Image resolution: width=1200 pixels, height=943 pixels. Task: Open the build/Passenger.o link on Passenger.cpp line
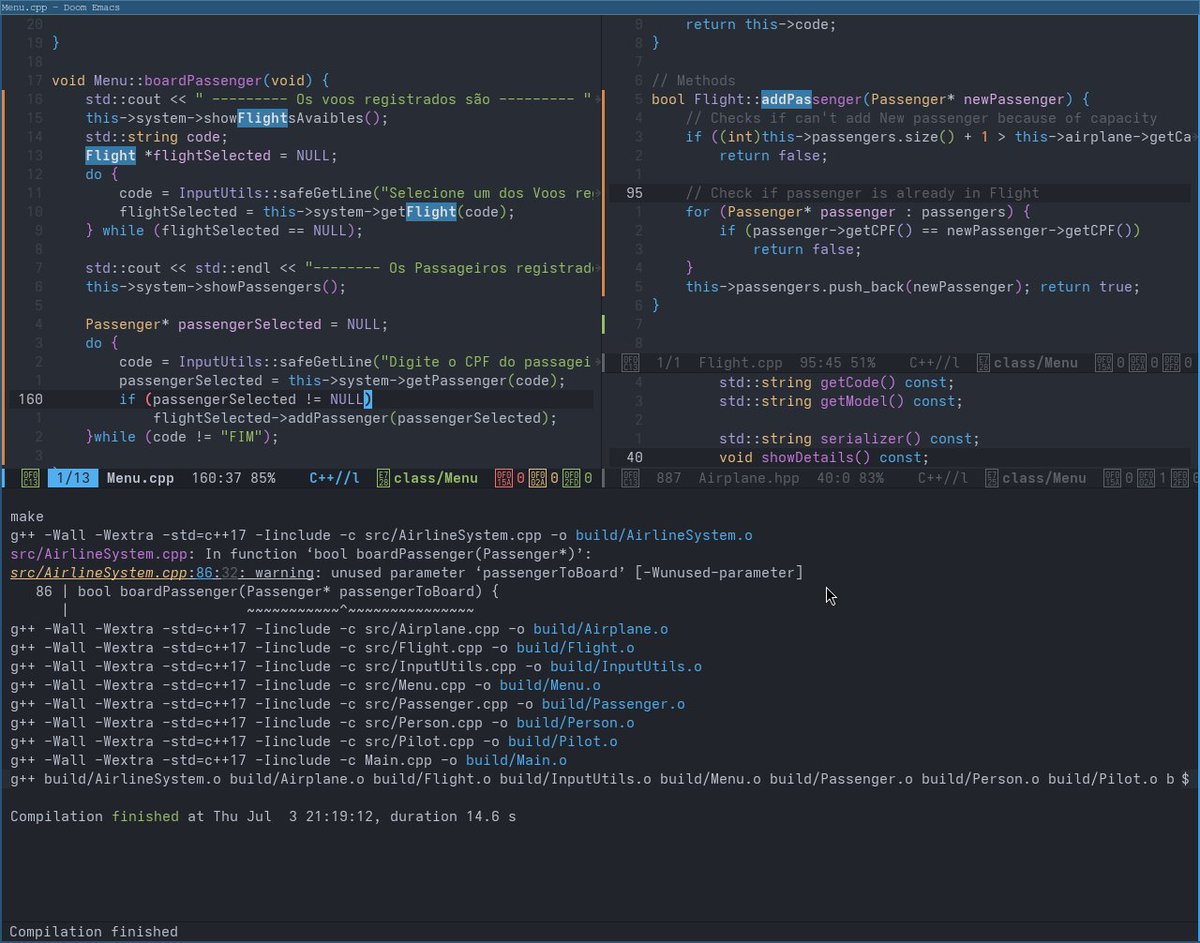tap(613, 704)
